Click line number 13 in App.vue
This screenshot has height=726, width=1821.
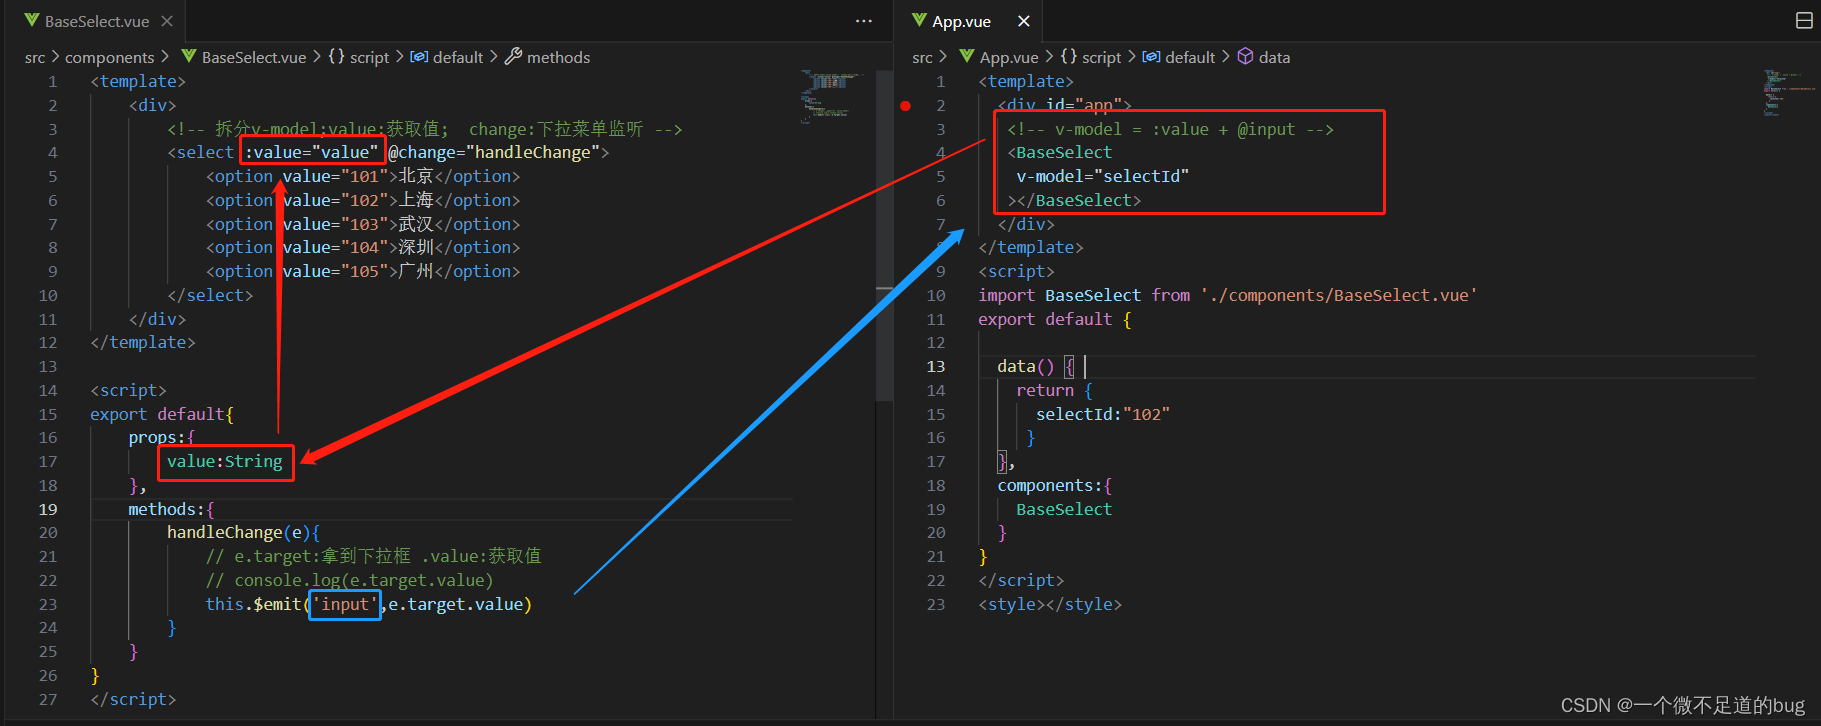tap(936, 366)
